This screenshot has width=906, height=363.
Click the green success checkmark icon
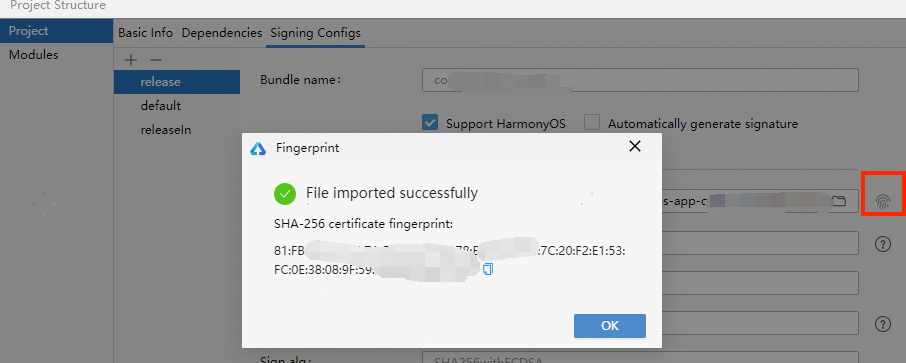[285, 194]
